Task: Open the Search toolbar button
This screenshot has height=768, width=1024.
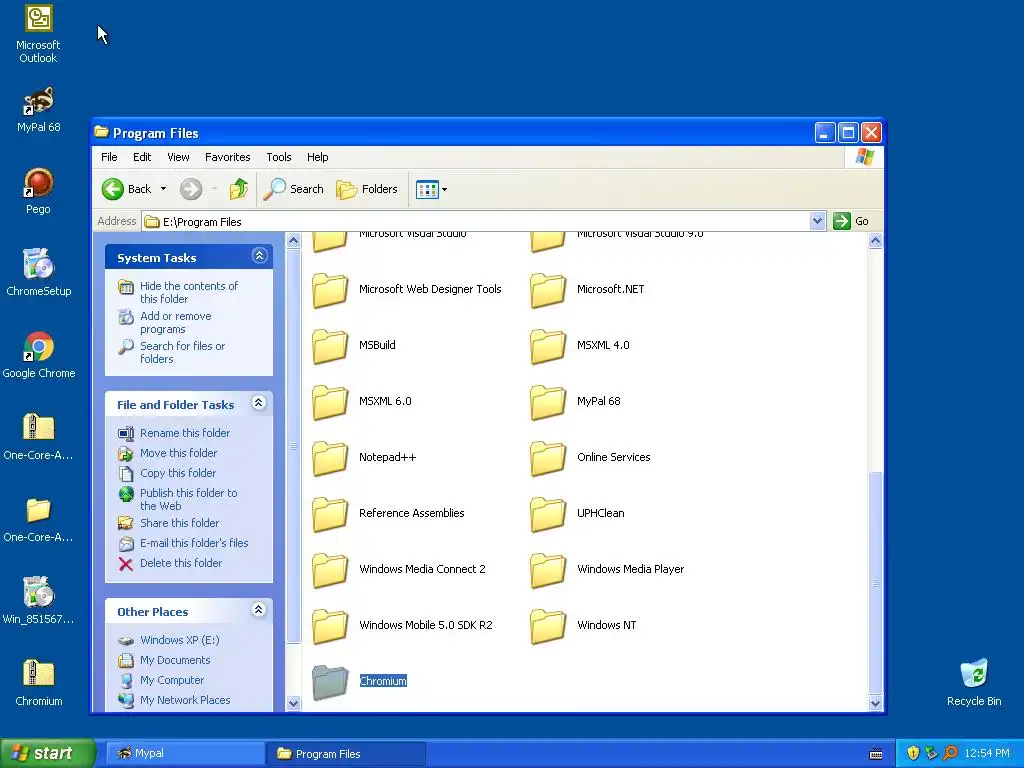Action: (x=294, y=189)
